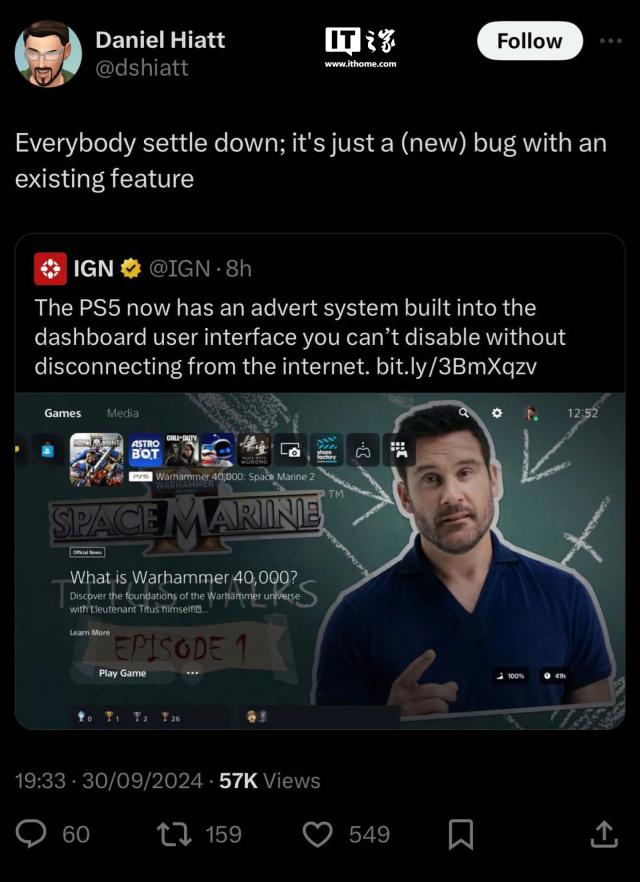Follow Daniel Hiatt
Viewport: 640px width, 882px height.
pos(530,41)
